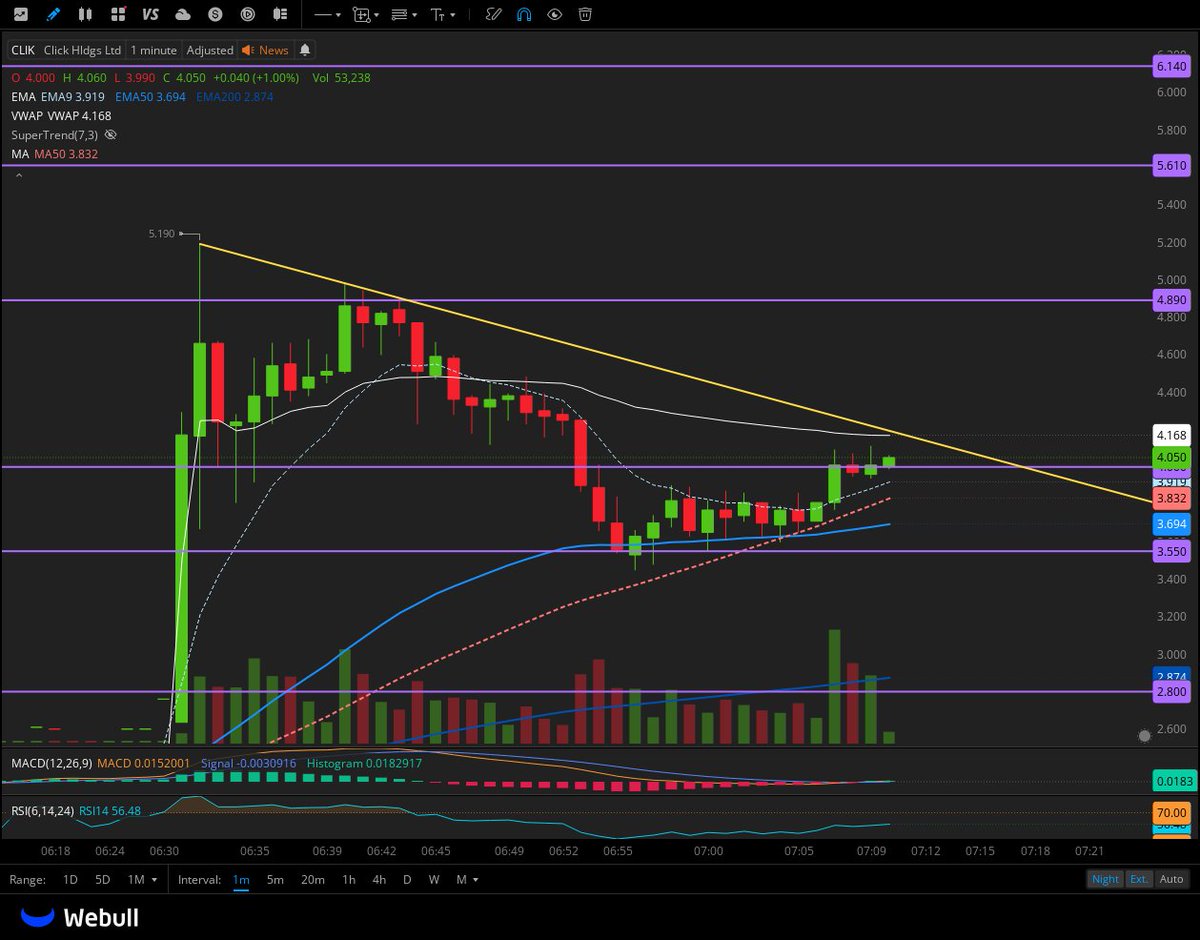Select the blue pencil drawing tool
The image size is (1200, 940).
click(53, 15)
